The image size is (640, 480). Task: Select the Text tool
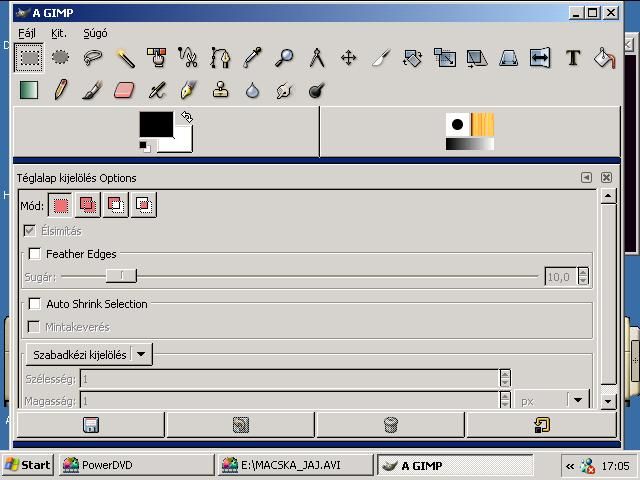573,58
